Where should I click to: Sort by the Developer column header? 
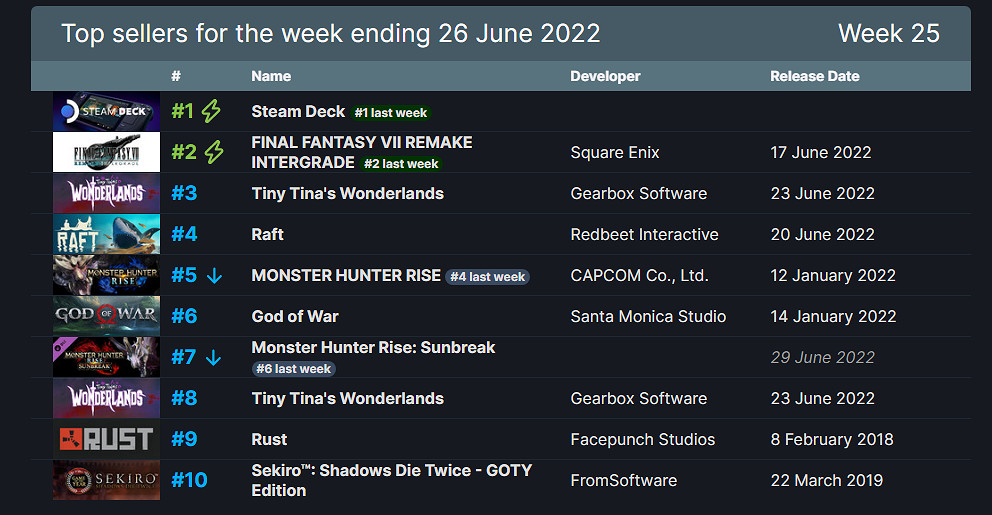605,76
